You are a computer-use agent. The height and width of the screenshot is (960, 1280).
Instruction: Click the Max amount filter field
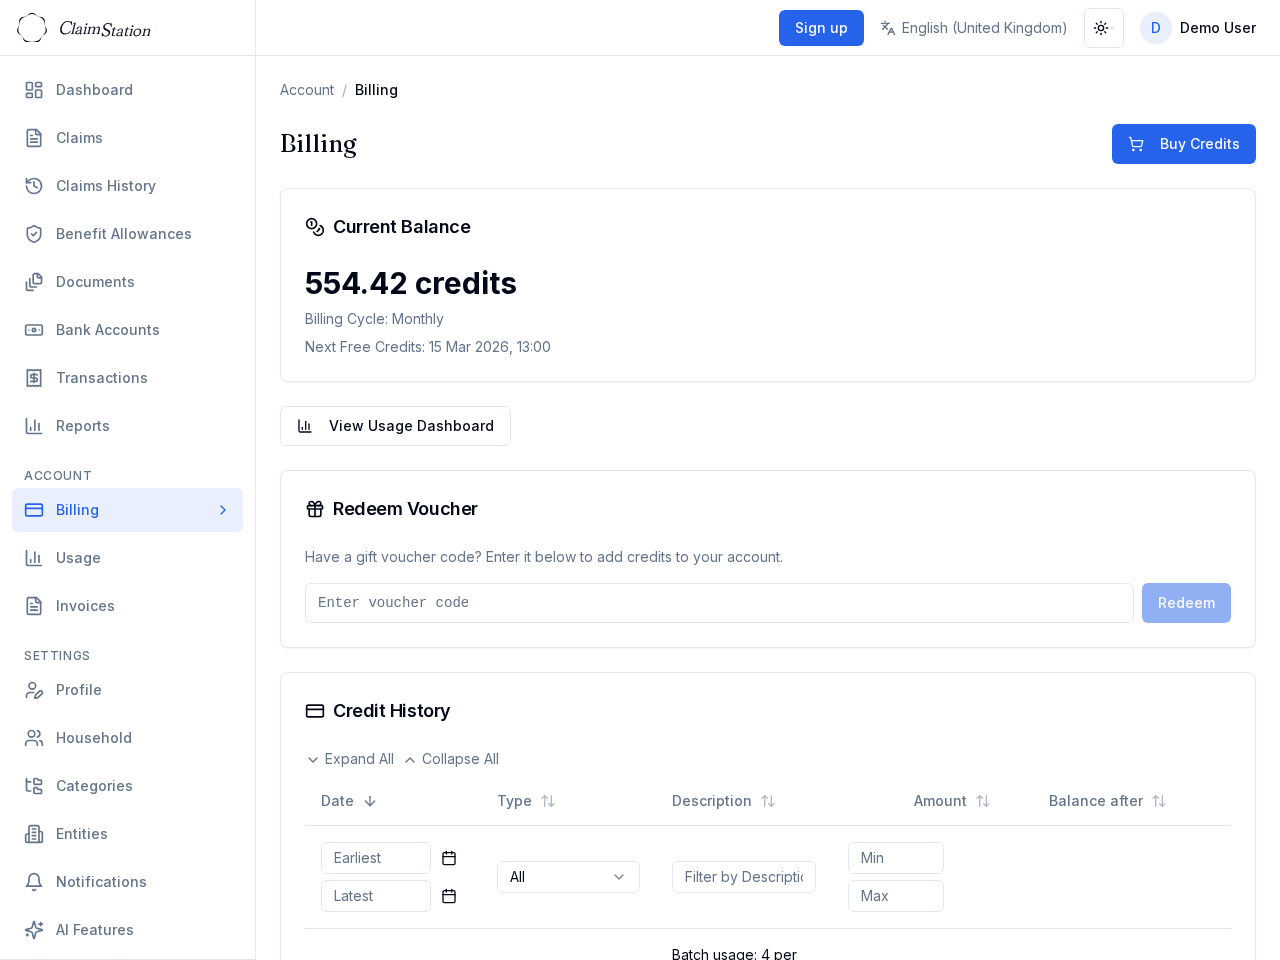coord(896,896)
